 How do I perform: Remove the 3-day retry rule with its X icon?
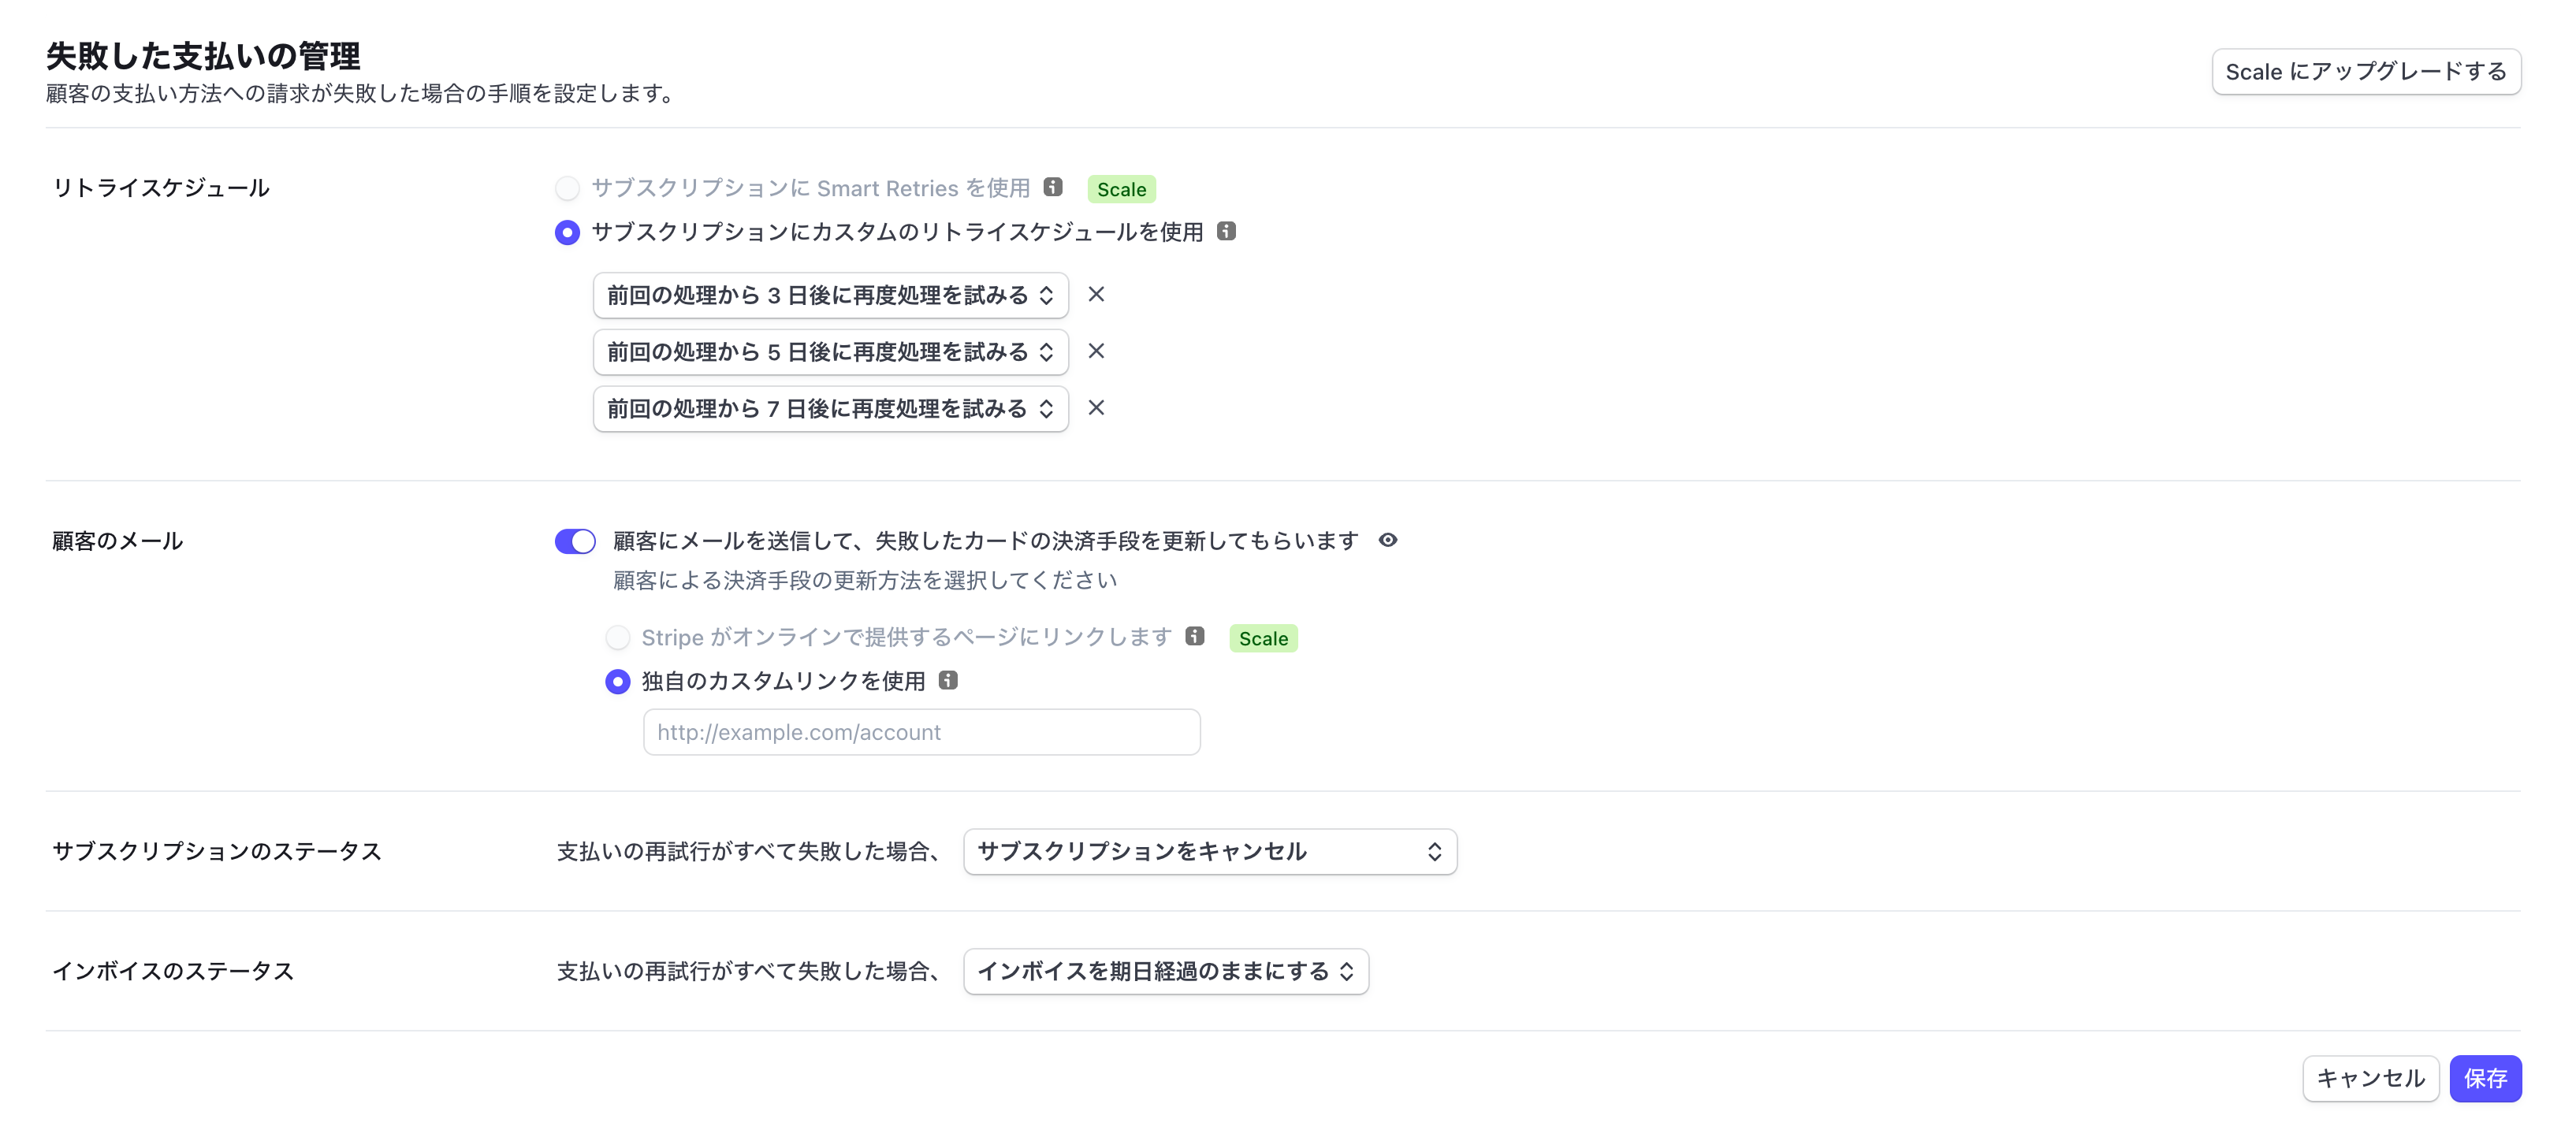(1097, 295)
